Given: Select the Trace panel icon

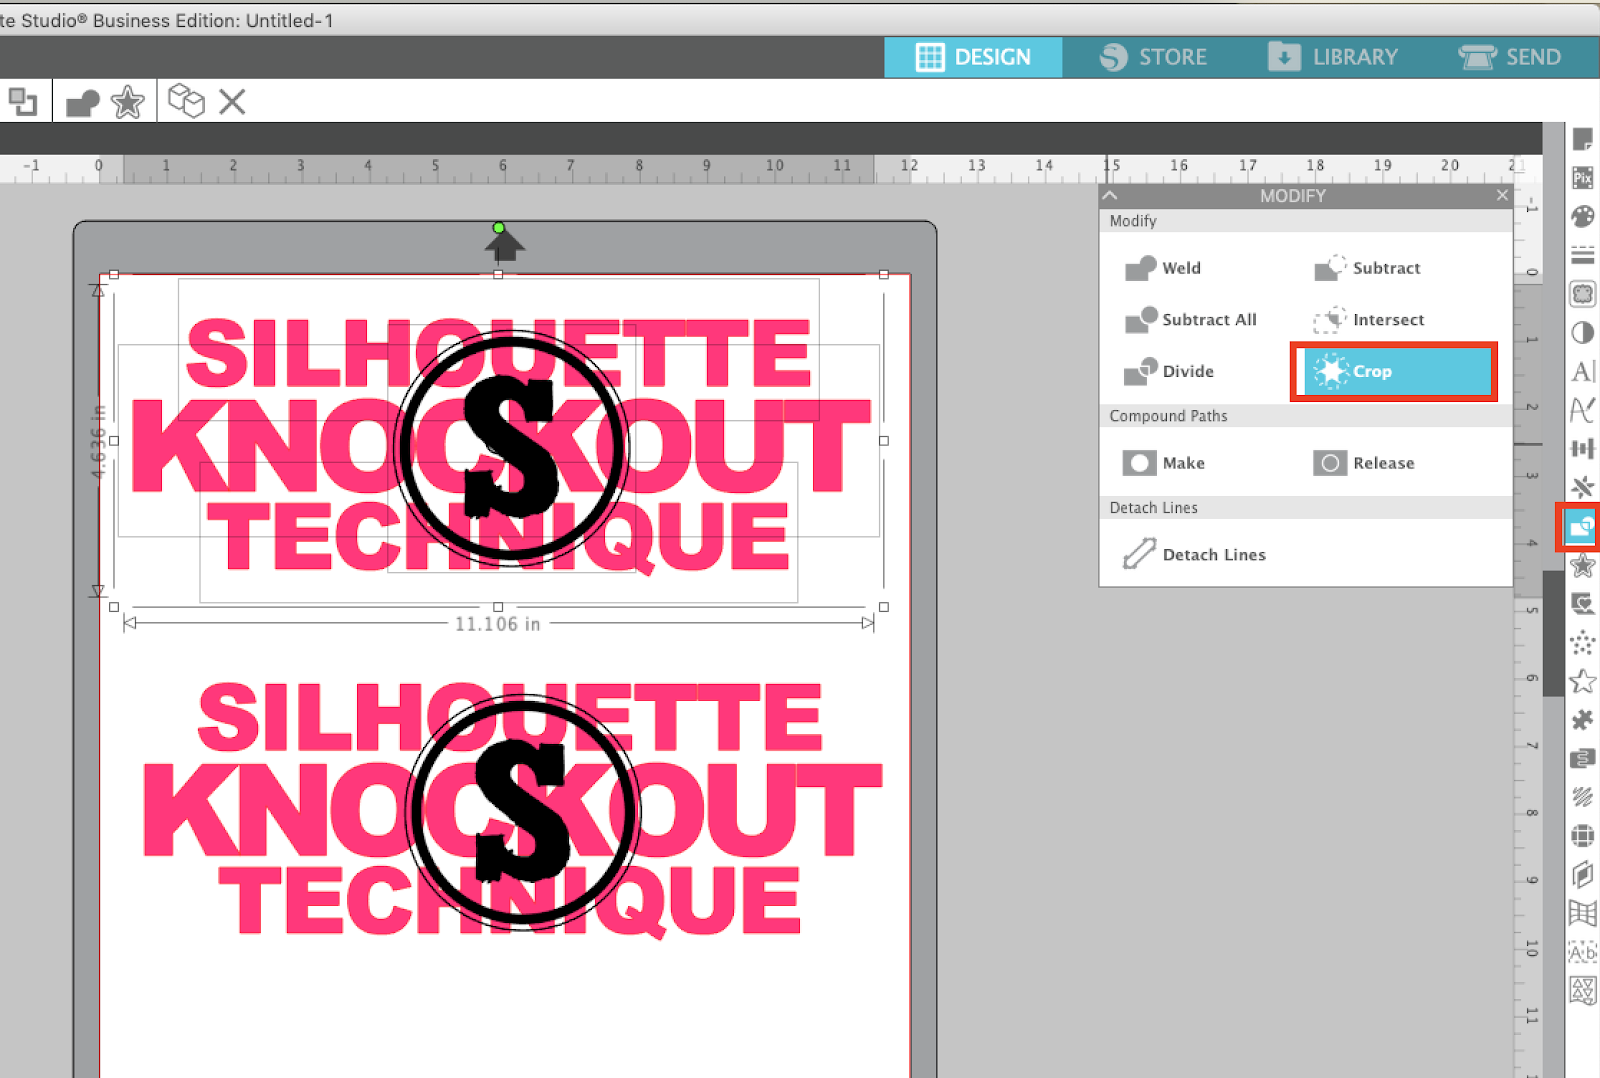Looking at the screenshot, I should click(x=1583, y=604).
